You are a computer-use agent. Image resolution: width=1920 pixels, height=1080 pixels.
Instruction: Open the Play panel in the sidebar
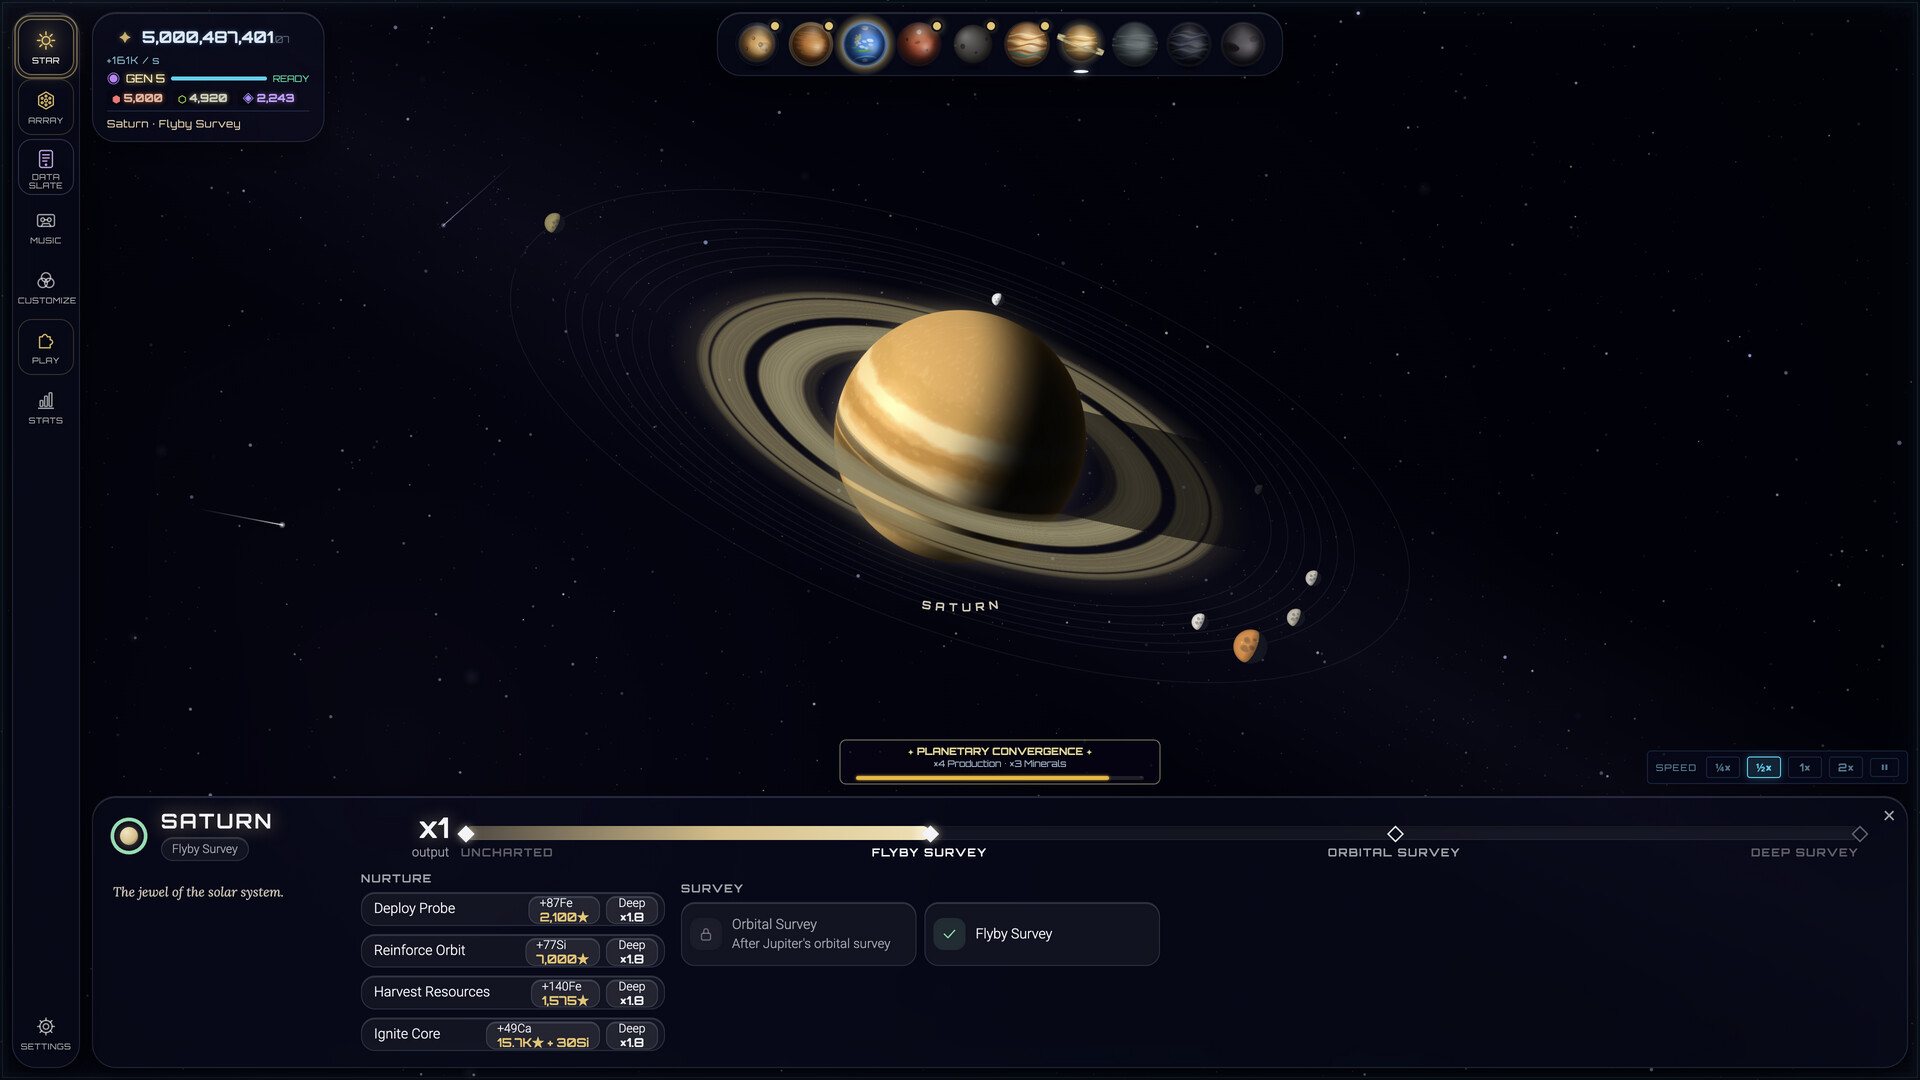tap(45, 347)
